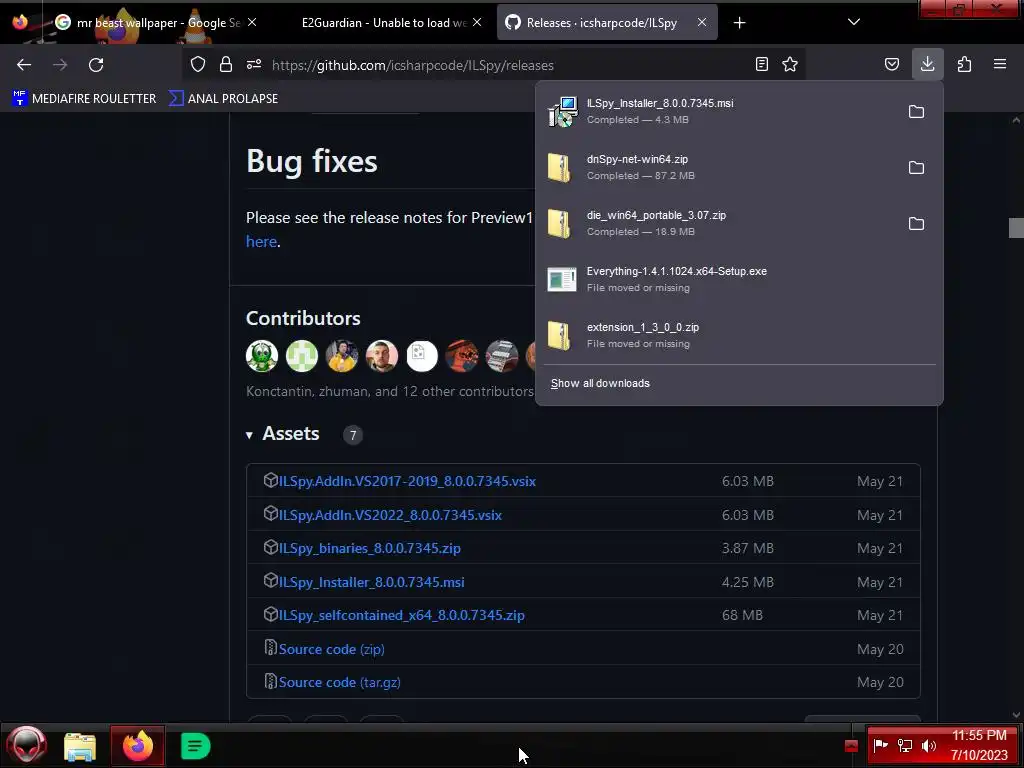Open Firefox application hamburger menu
Image resolution: width=1024 pixels, height=768 pixels.
[x=1000, y=64]
